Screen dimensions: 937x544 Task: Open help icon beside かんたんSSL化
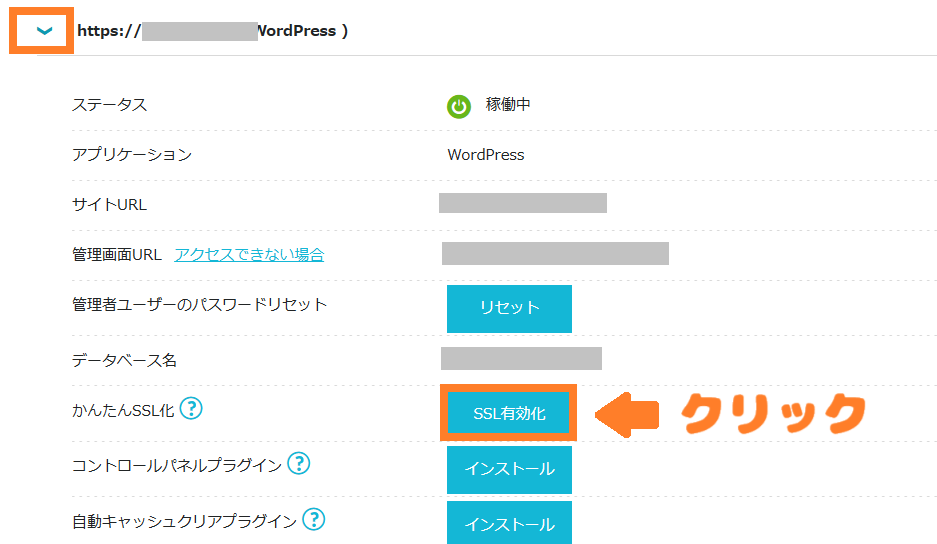pyautogui.click(x=191, y=408)
